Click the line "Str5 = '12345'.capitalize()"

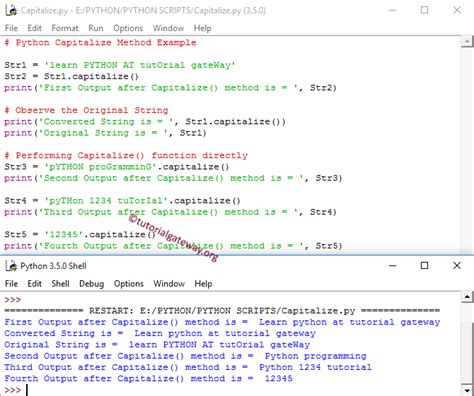point(80,234)
